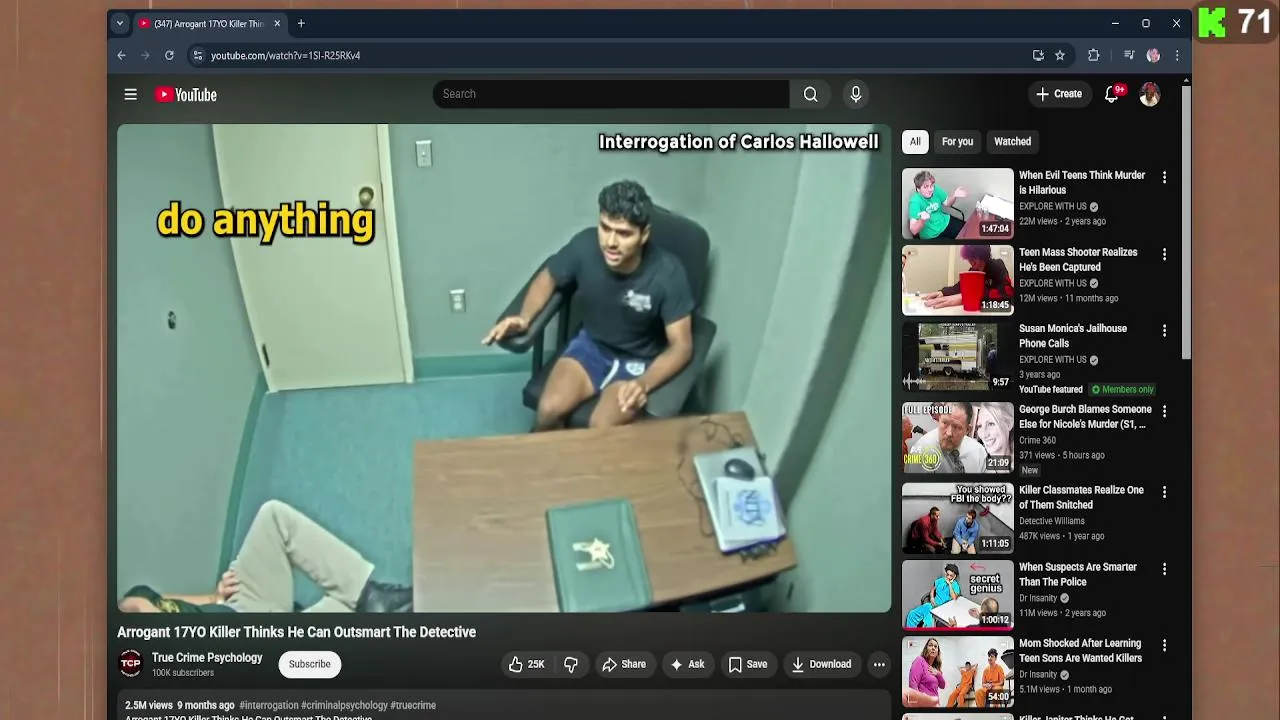Minimize the browser window

1115,23
